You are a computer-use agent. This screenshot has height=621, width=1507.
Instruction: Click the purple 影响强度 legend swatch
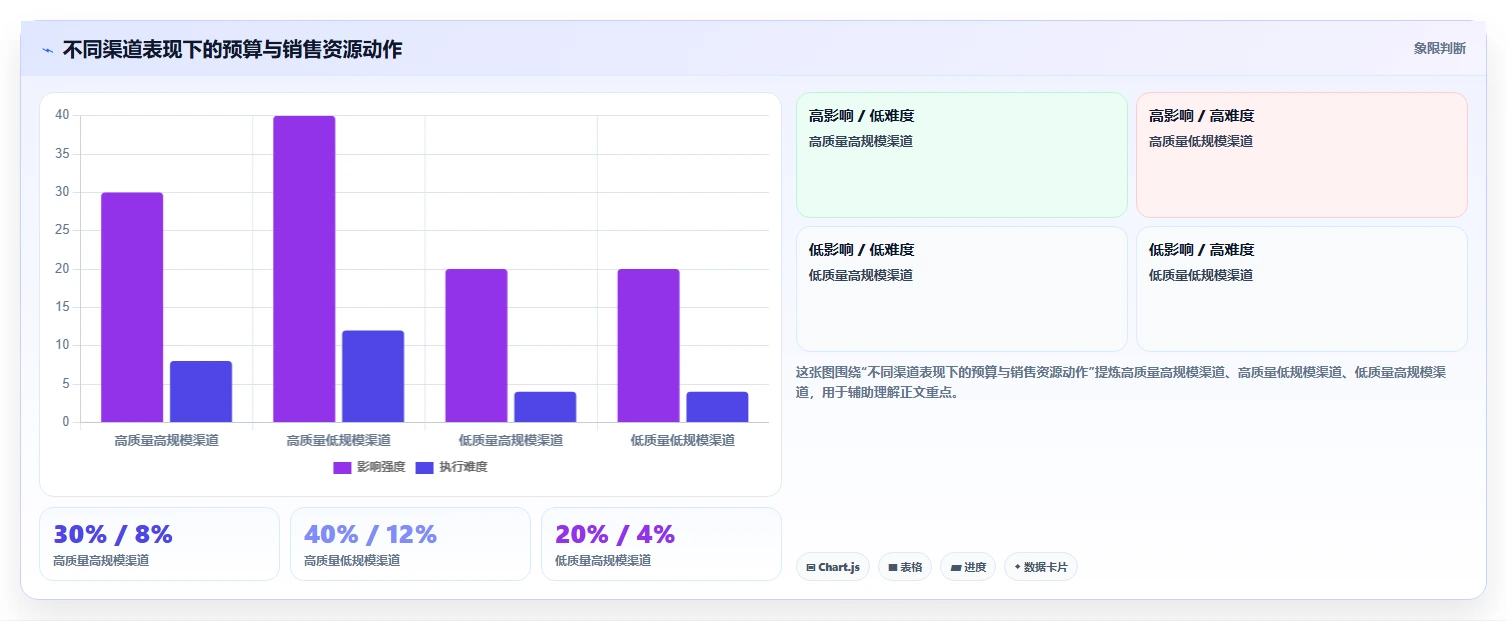pyautogui.click(x=342, y=468)
